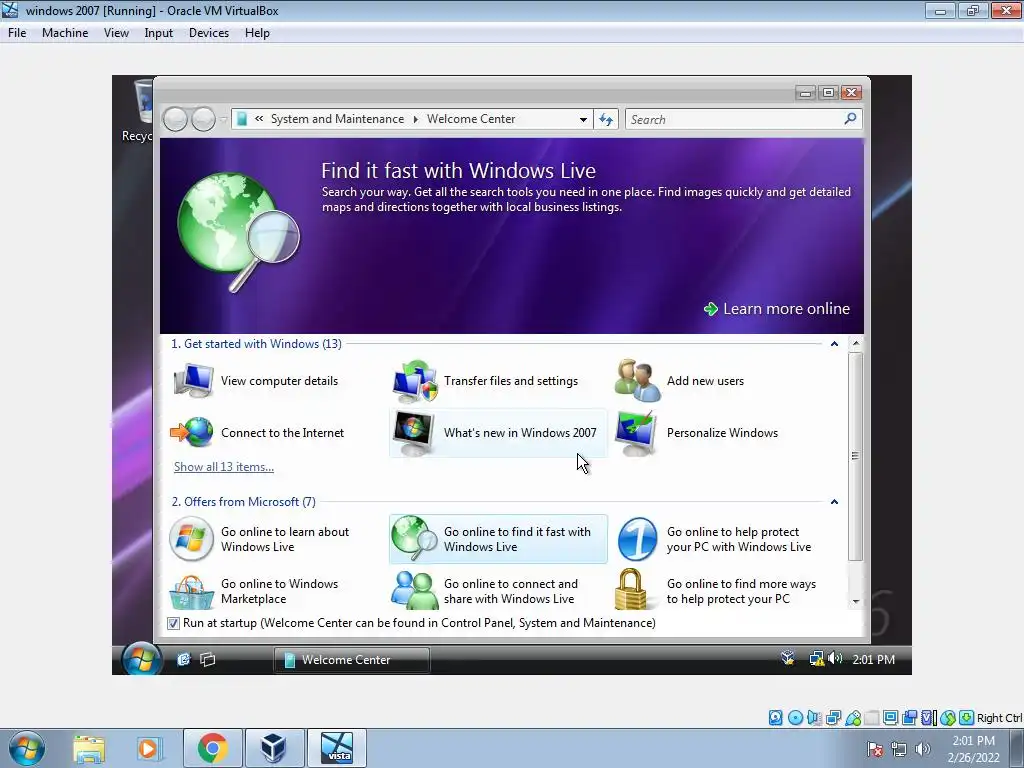
Task: Click Learn more online link
Action: (x=776, y=309)
